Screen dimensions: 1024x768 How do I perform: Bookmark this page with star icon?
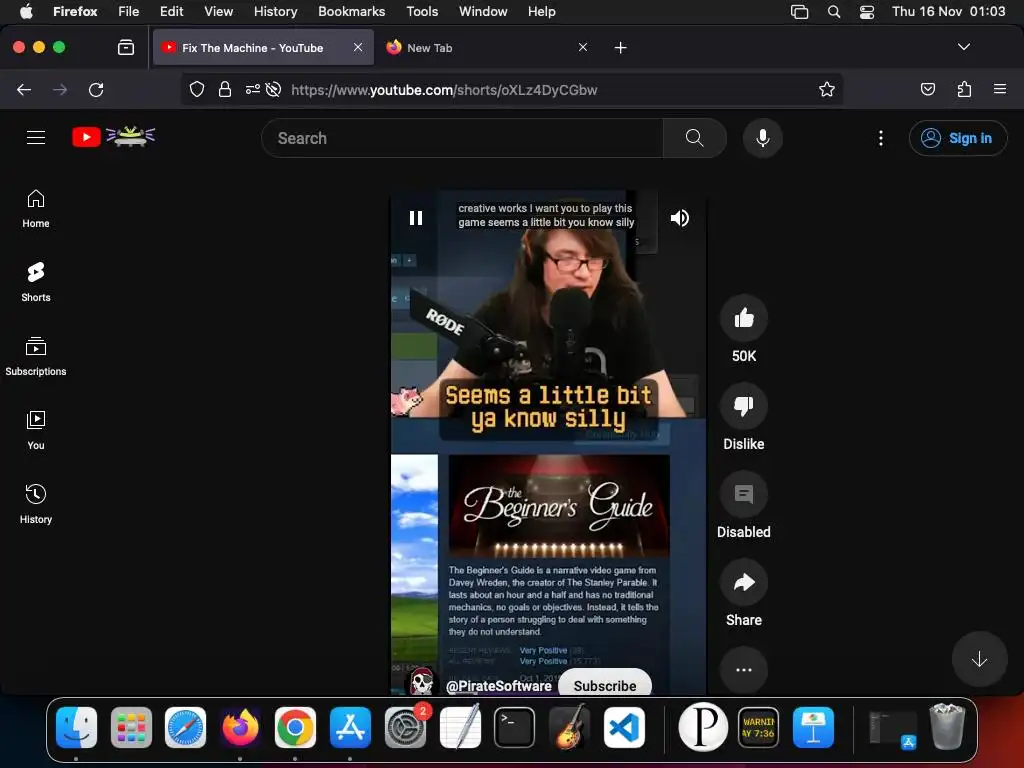[827, 89]
